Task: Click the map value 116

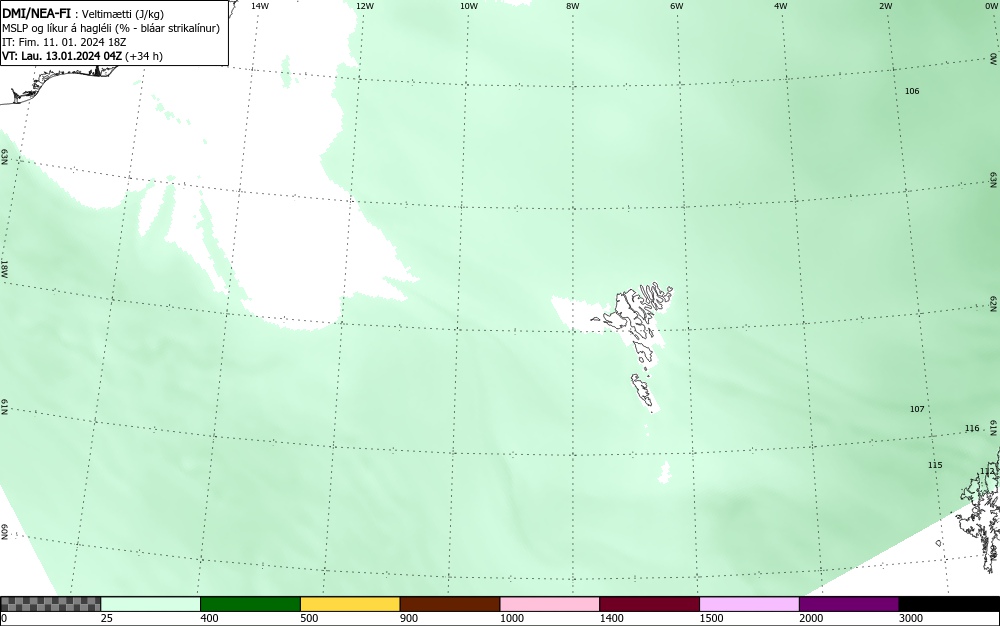Action: (971, 428)
